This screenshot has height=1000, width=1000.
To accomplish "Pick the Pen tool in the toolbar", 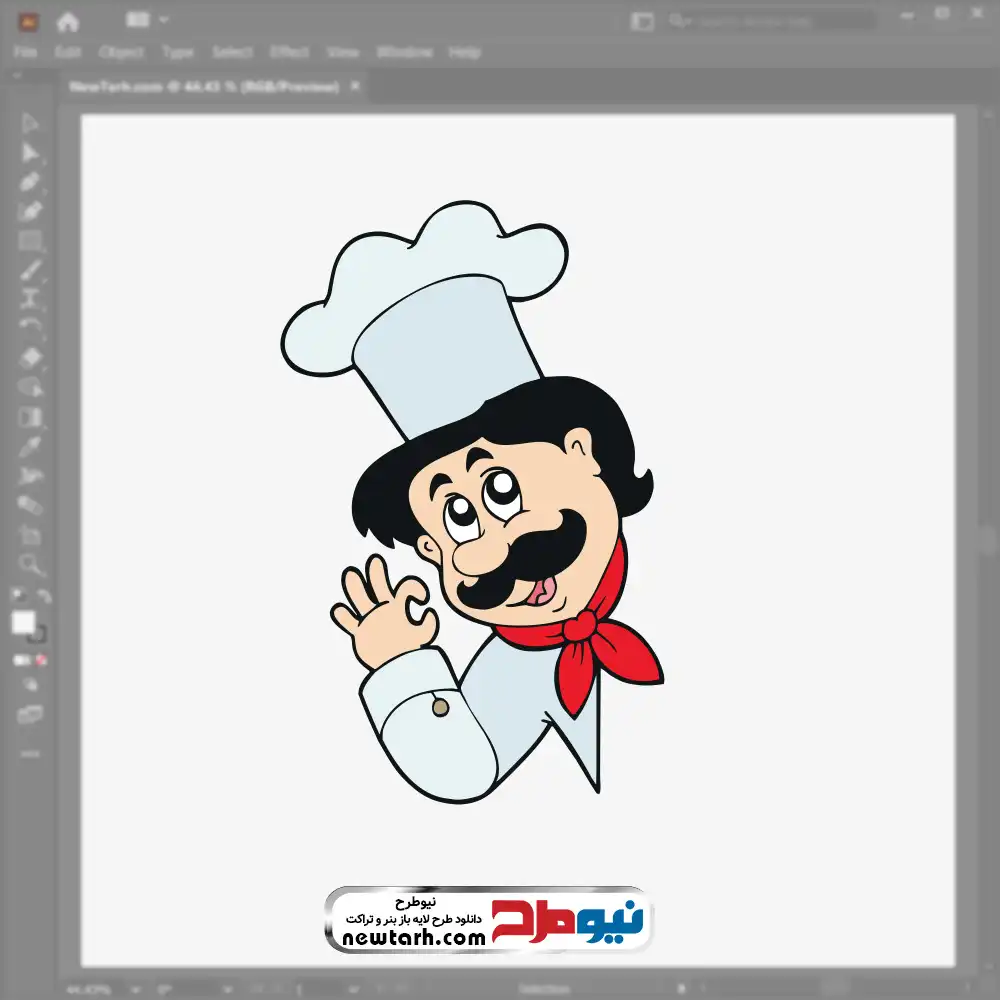I will point(30,182).
